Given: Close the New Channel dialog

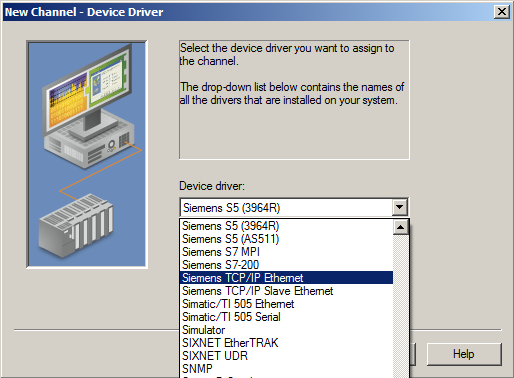Looking at the screenshot, I should point(501,12).
